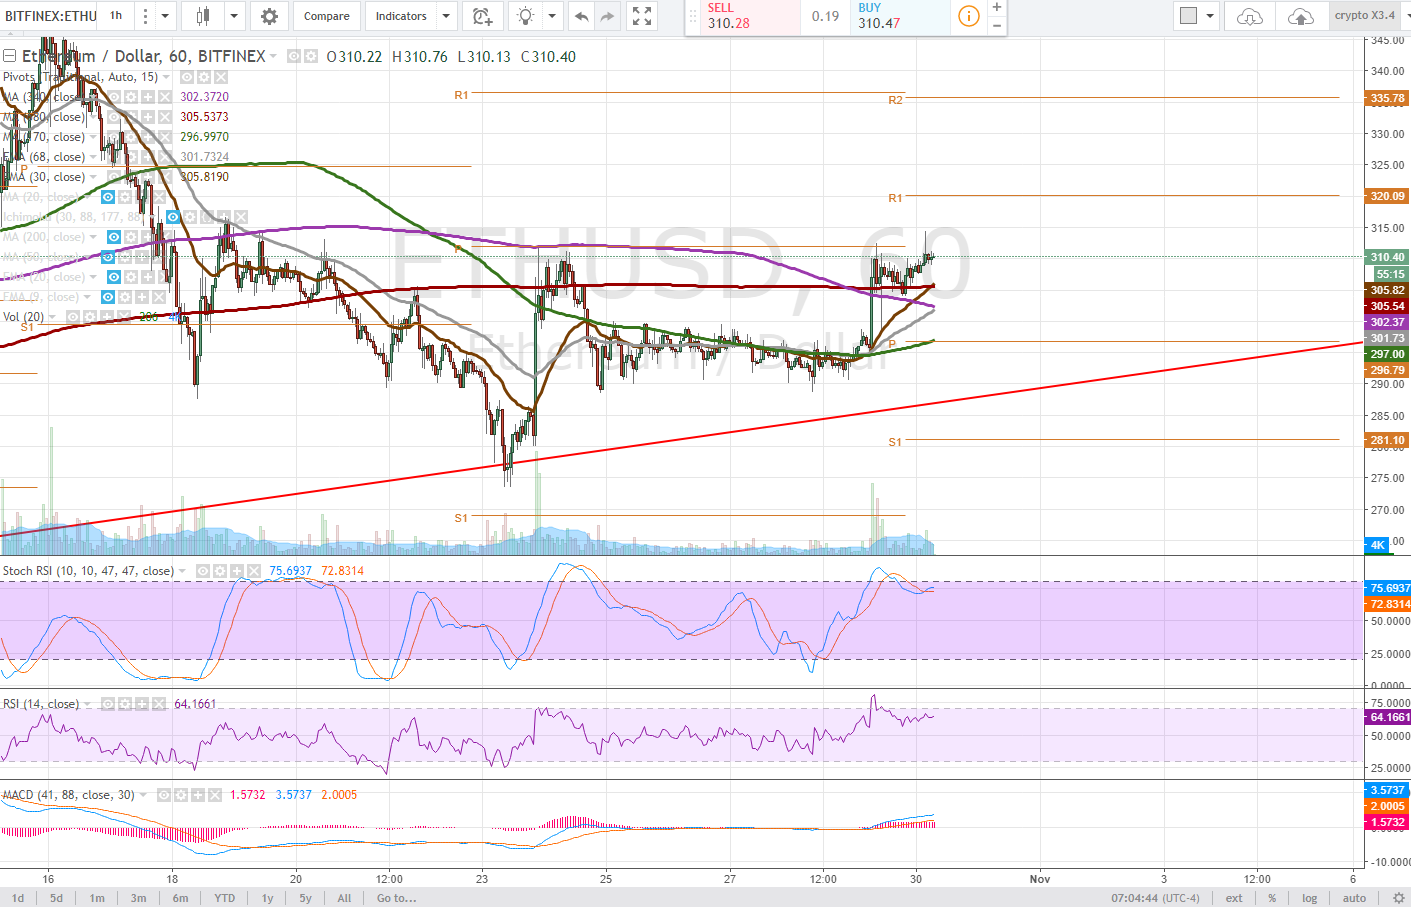Toggle fullscreen mode for the chart

(642, 16)
